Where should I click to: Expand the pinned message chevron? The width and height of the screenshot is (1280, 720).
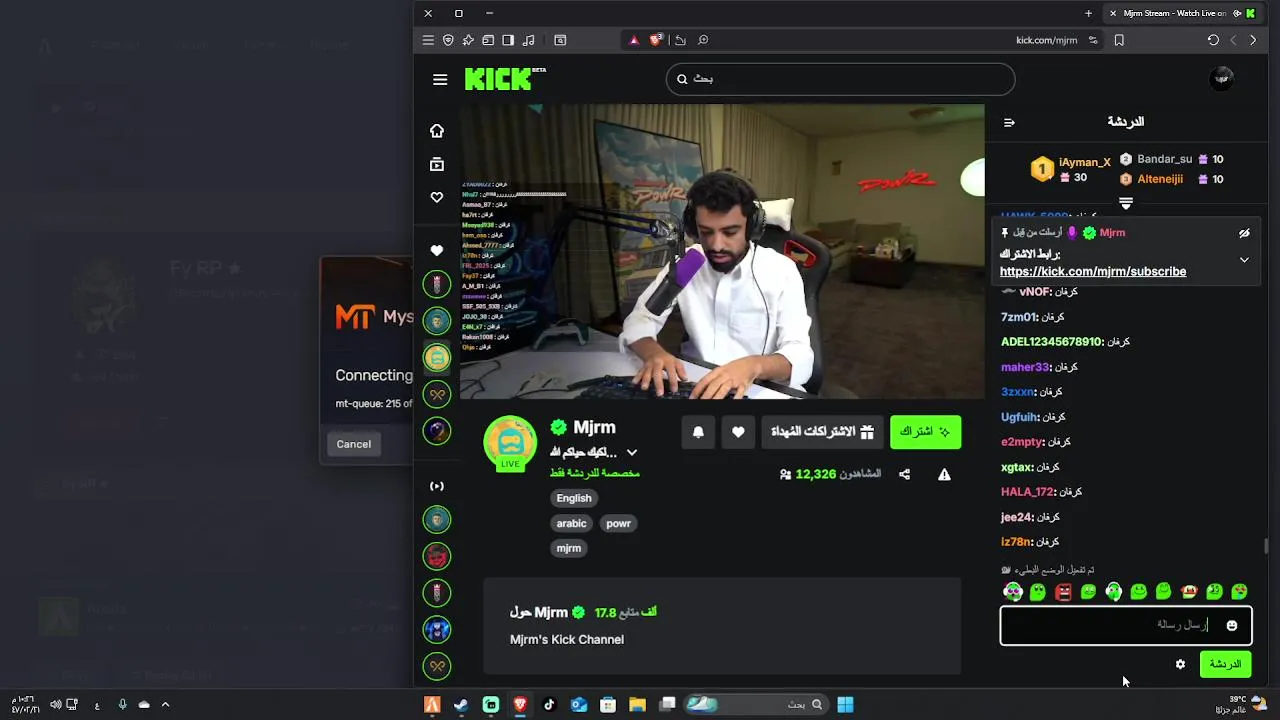pos(1244,260)
